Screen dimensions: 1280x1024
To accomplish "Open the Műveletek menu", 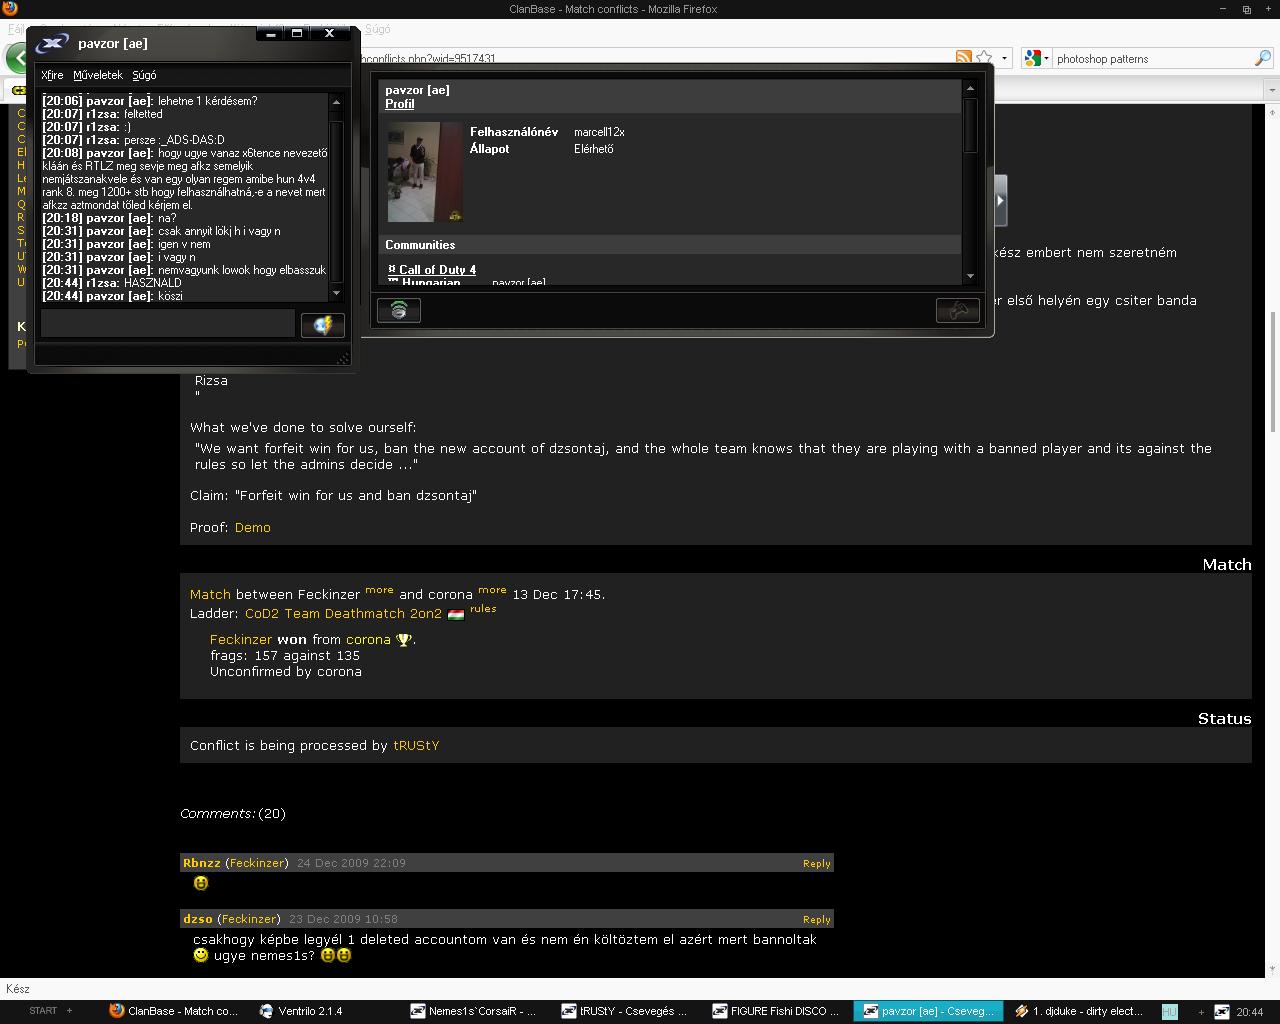I will [x=98, y=75].
